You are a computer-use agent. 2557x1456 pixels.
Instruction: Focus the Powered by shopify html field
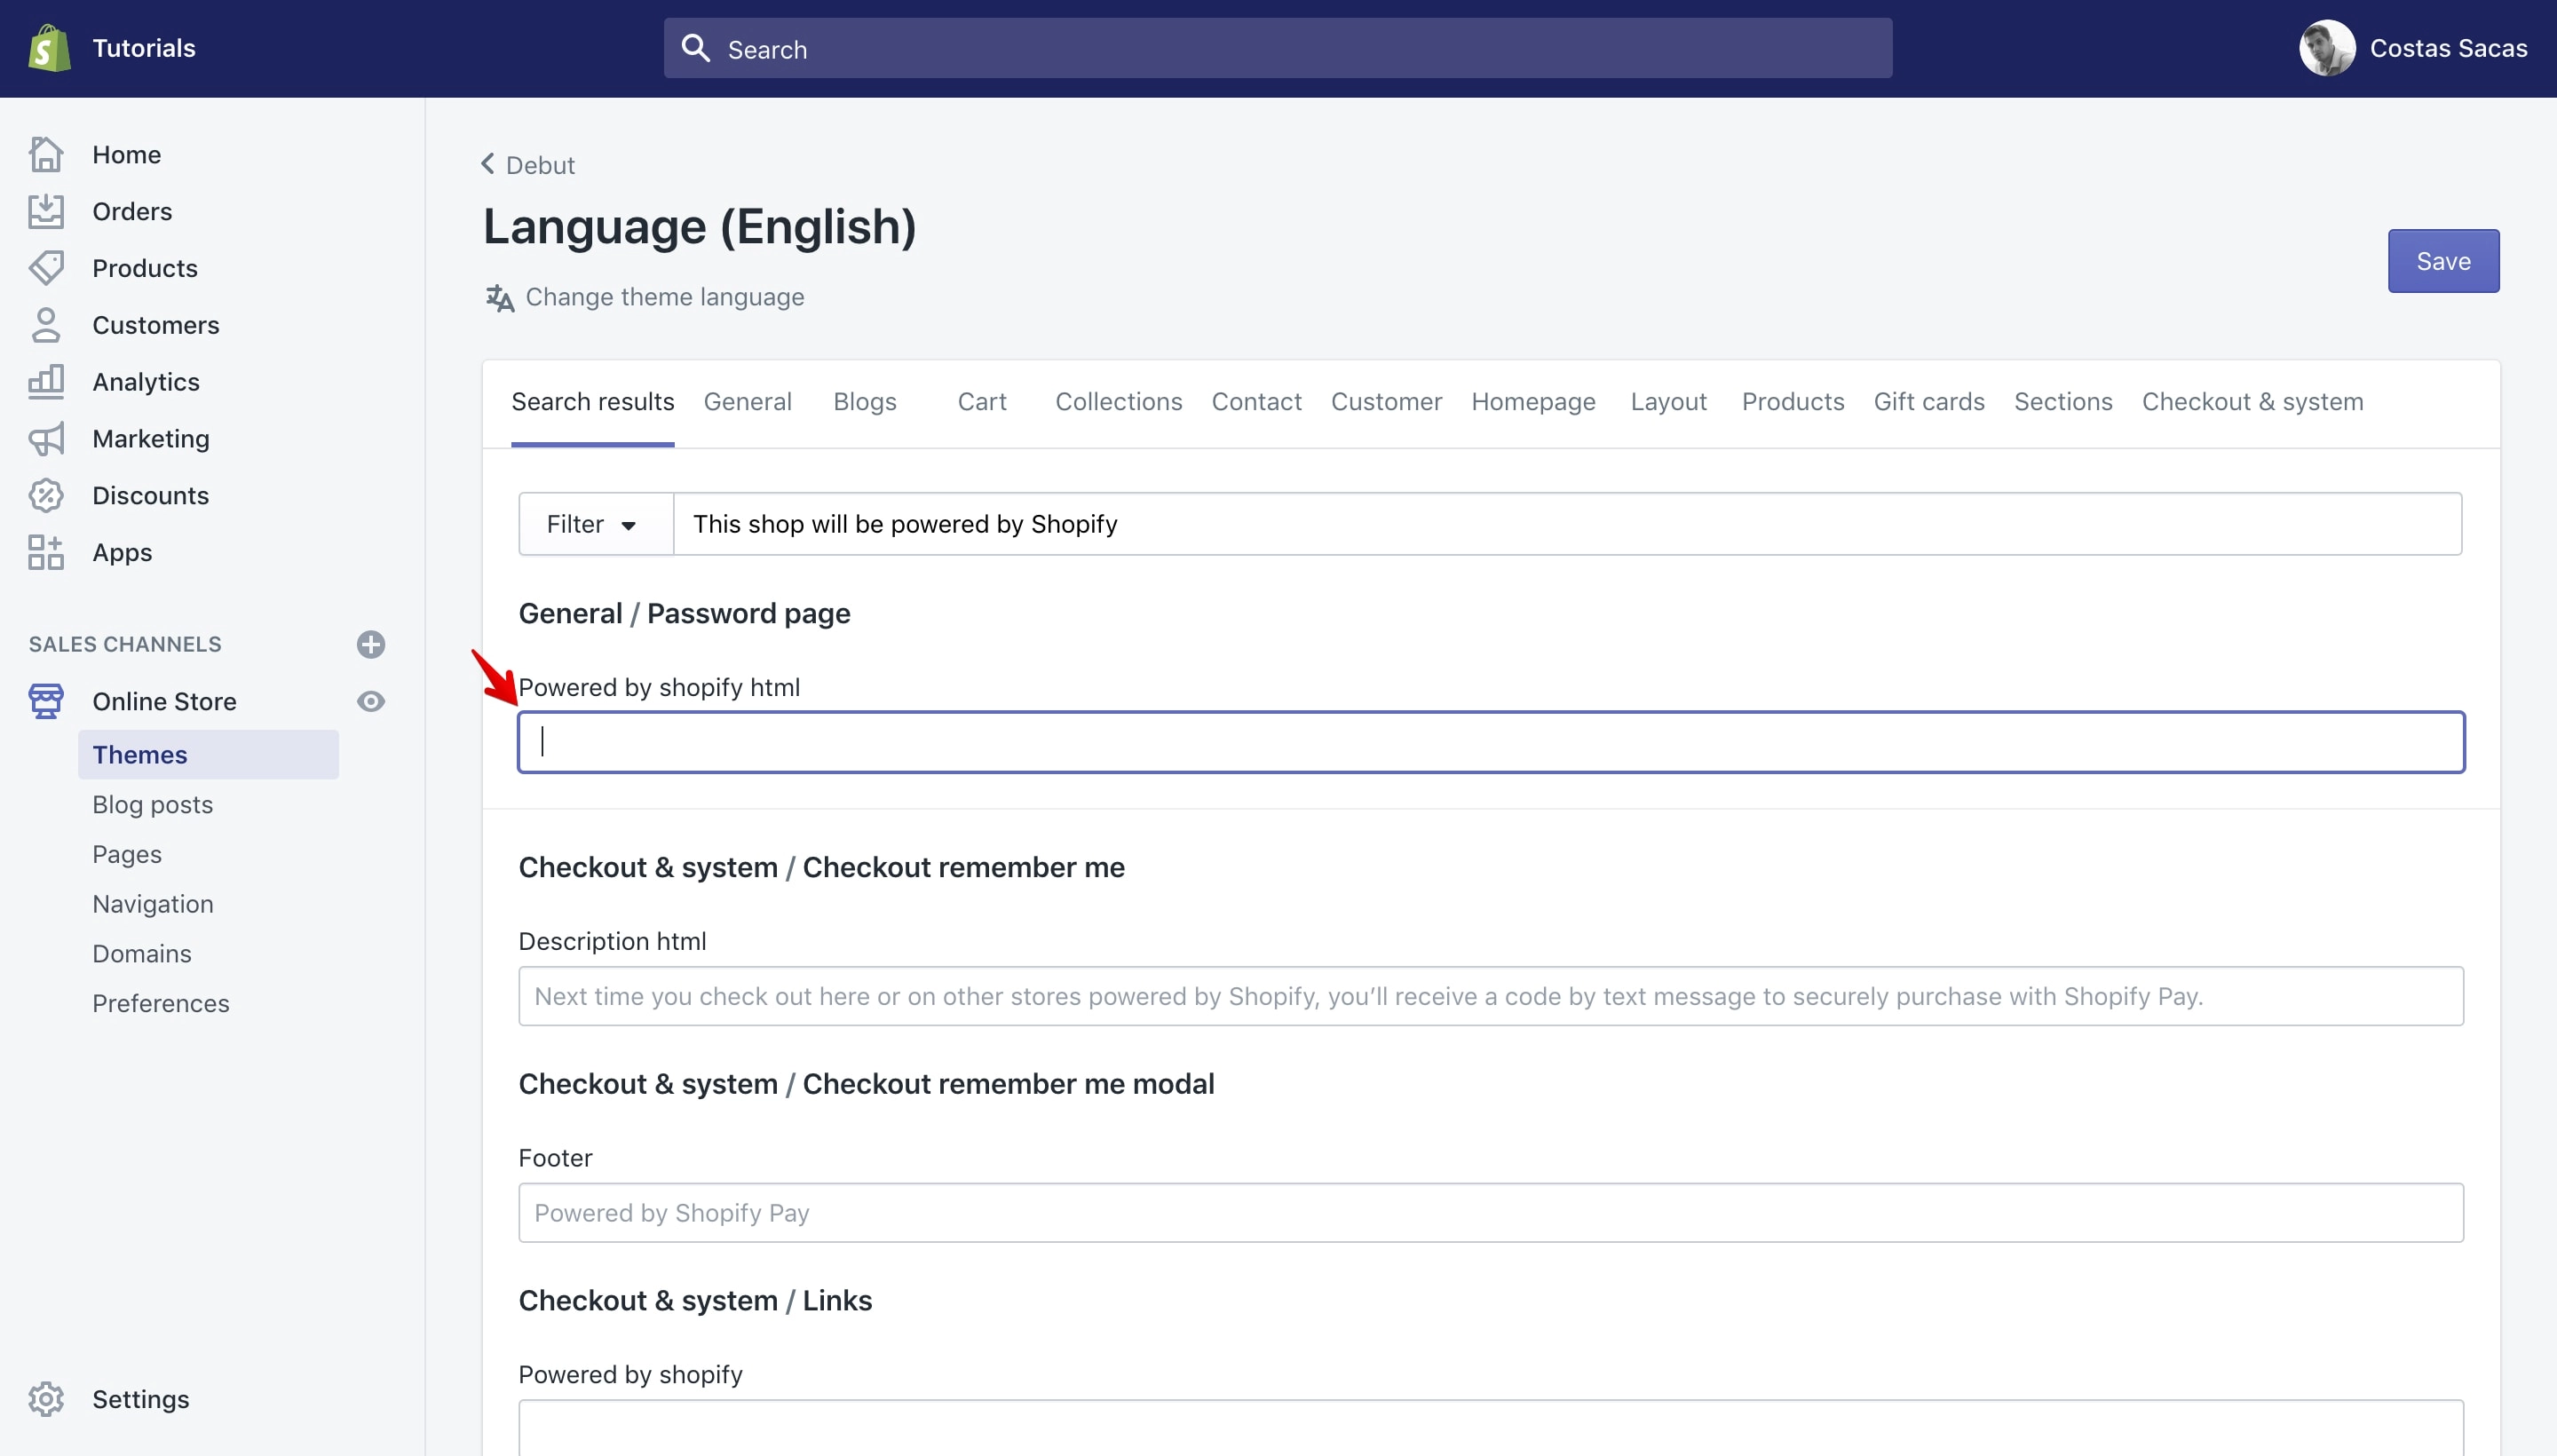(1491, 742)
